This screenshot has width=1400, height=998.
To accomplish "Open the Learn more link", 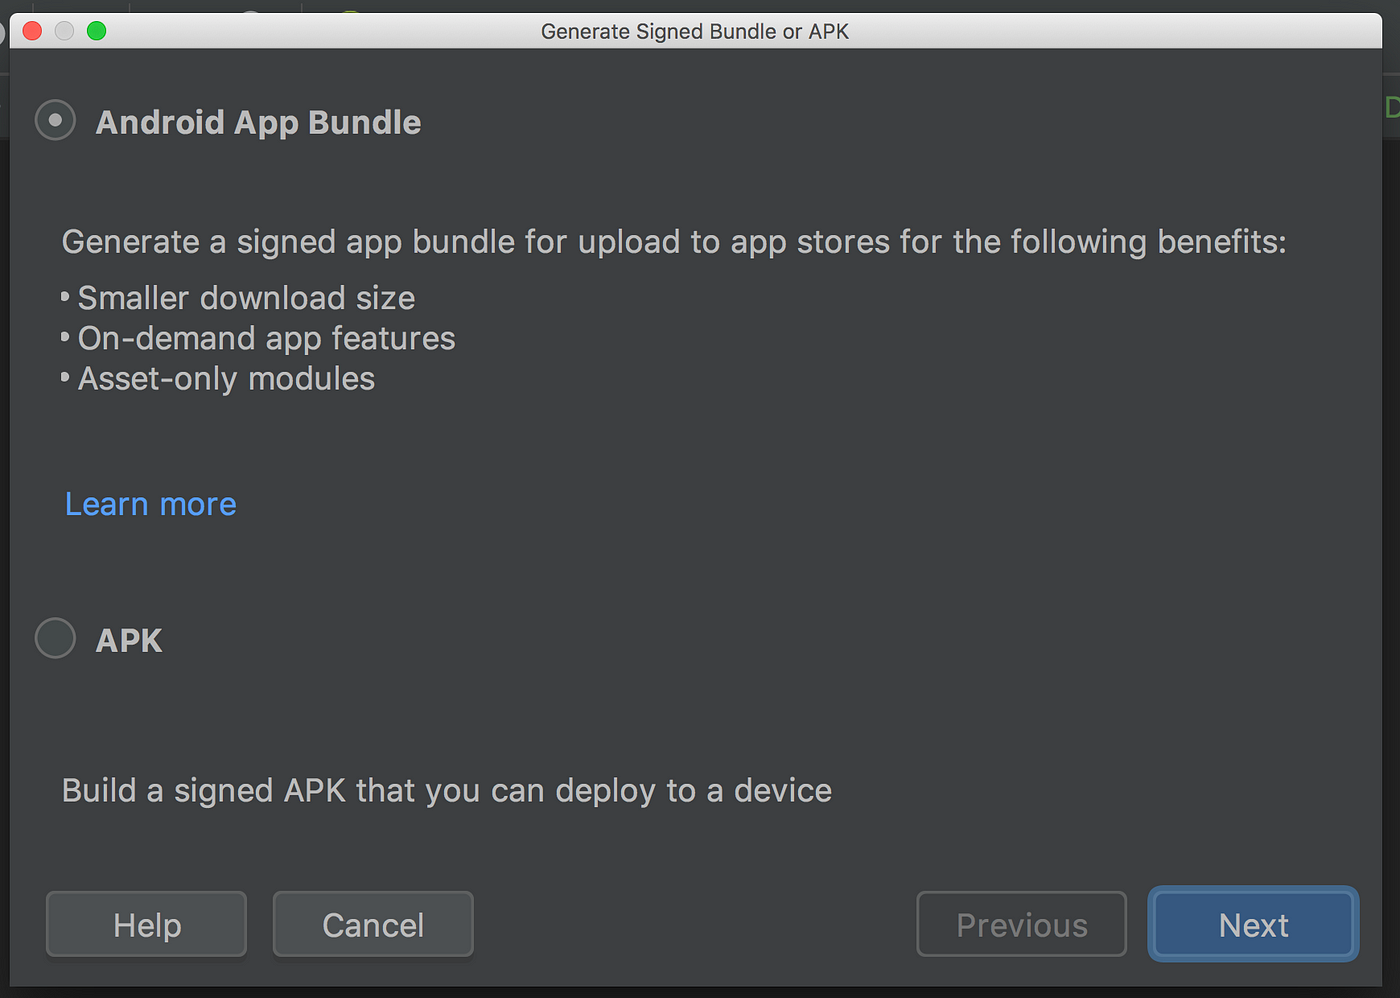I will pos(151,504).
